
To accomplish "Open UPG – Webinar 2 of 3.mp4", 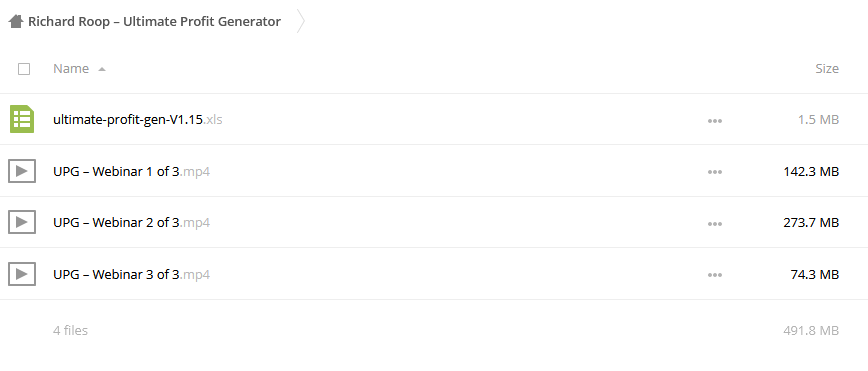I will 131,223.
